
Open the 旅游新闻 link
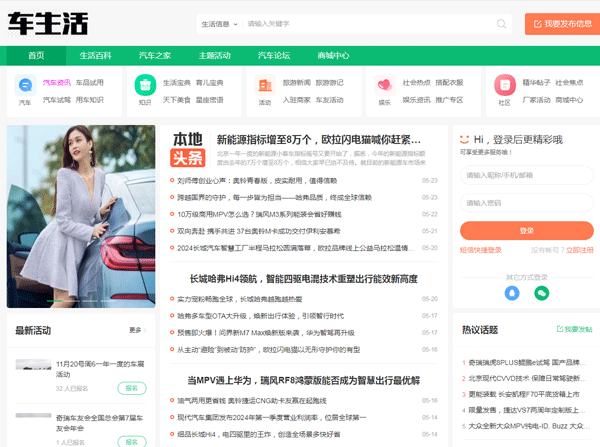pyautogui.click(x=297, y=83)
